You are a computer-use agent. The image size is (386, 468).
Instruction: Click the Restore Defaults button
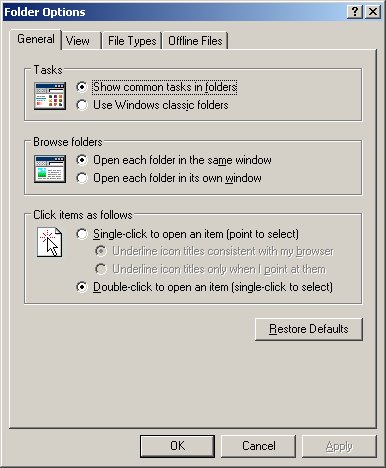coord(309,329)
